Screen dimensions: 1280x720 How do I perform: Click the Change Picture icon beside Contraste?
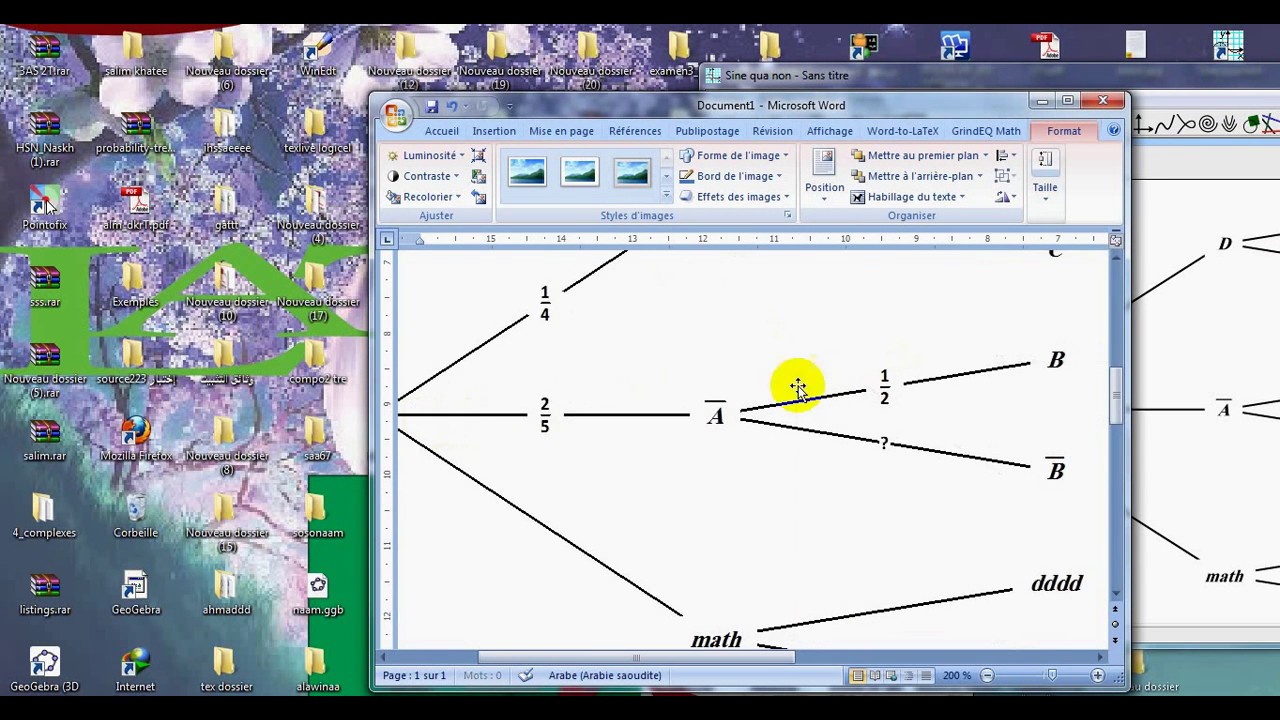coord(479,176)
